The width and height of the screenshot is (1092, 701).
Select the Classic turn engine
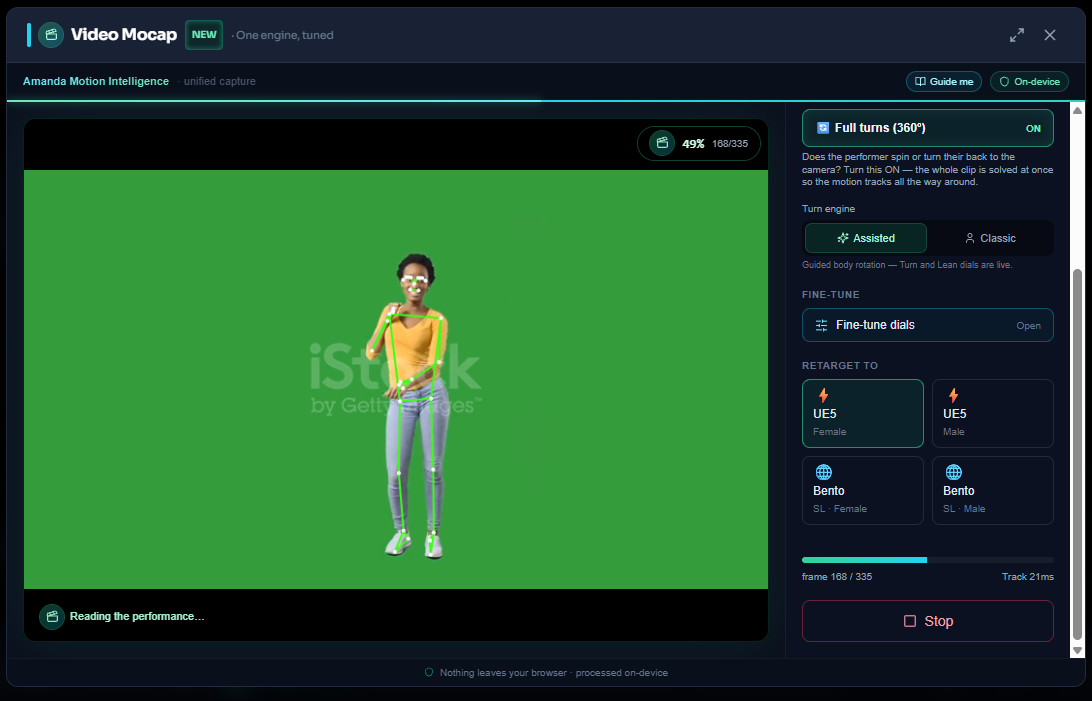(x=990, y=238)
